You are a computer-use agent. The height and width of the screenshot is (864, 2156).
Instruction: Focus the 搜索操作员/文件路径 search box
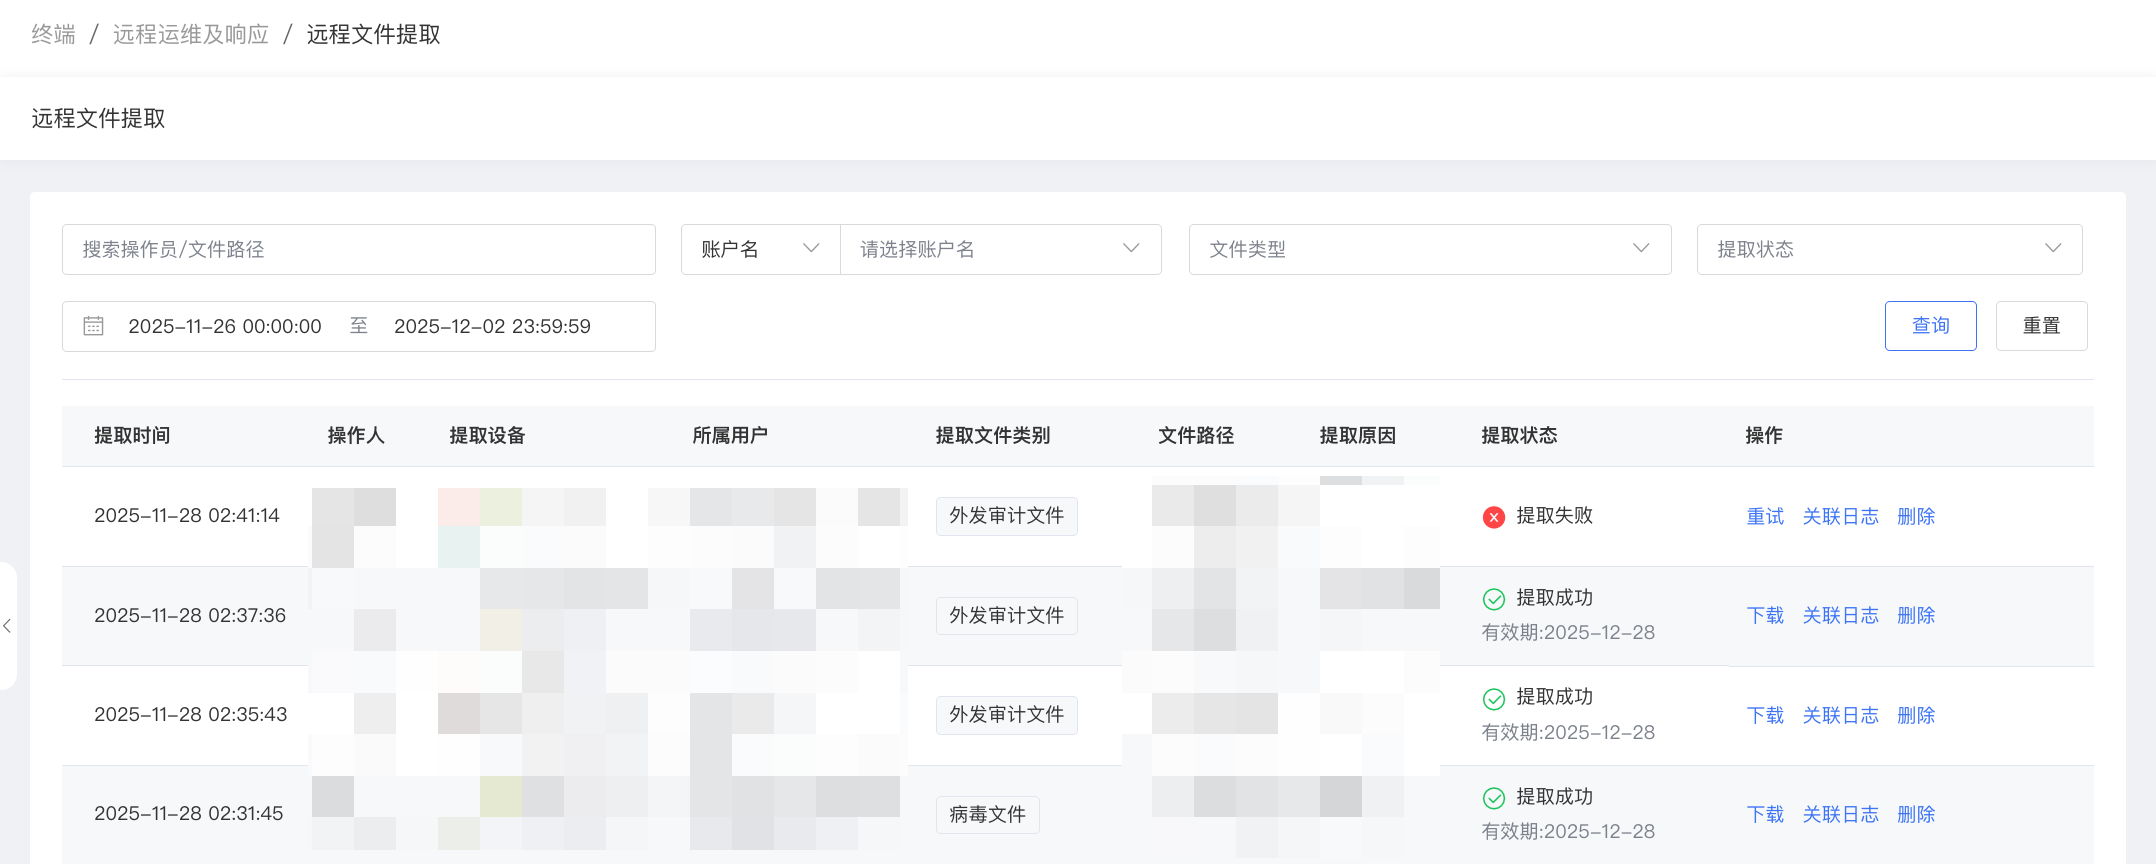click(358, 249)
